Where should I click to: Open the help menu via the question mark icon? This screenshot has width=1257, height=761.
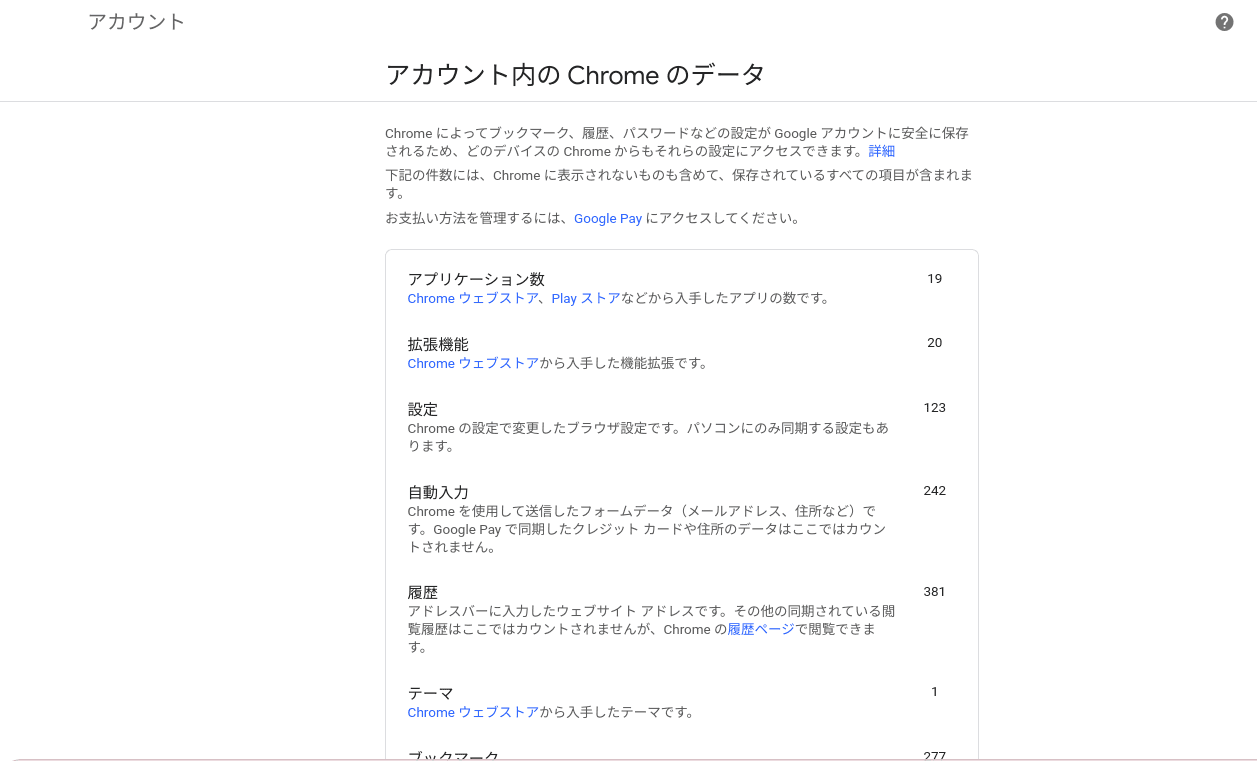[x=1223, y=21]
